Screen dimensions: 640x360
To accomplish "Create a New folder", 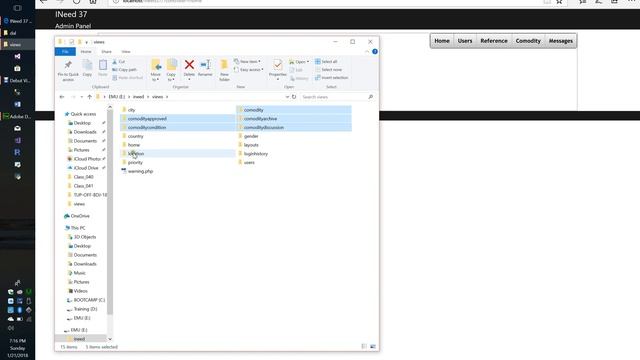I will pos(224,70).
